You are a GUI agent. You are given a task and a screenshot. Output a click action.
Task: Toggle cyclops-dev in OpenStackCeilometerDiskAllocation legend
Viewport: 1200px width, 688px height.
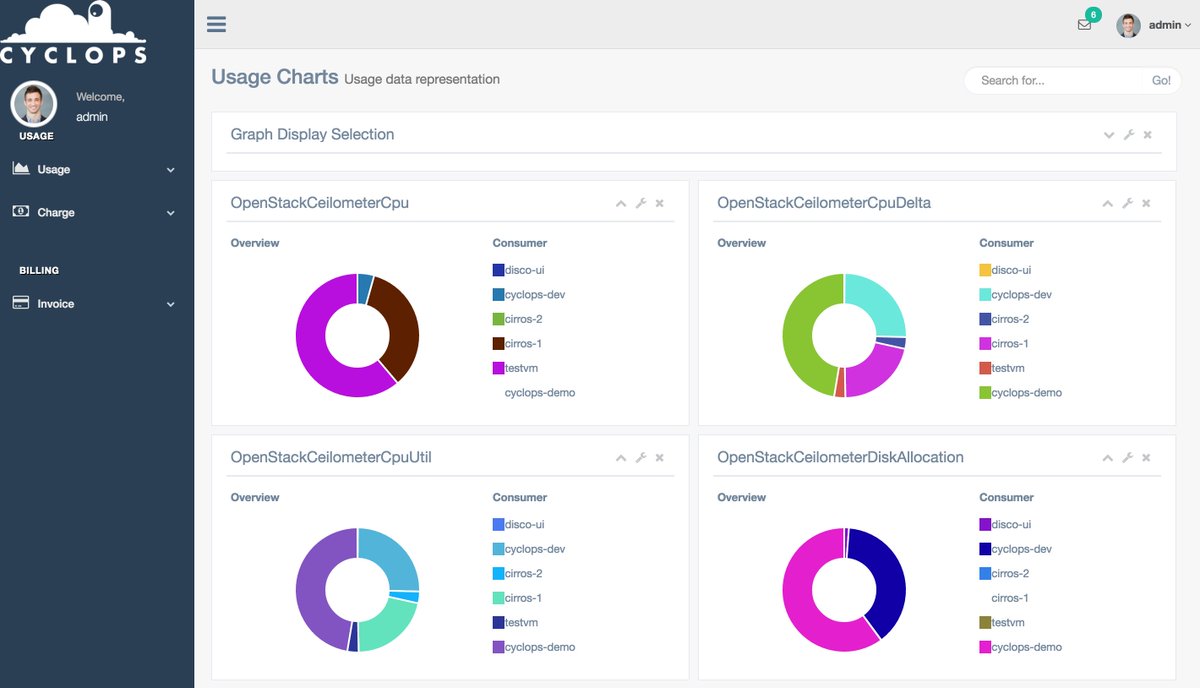(x=1016, y=549)
